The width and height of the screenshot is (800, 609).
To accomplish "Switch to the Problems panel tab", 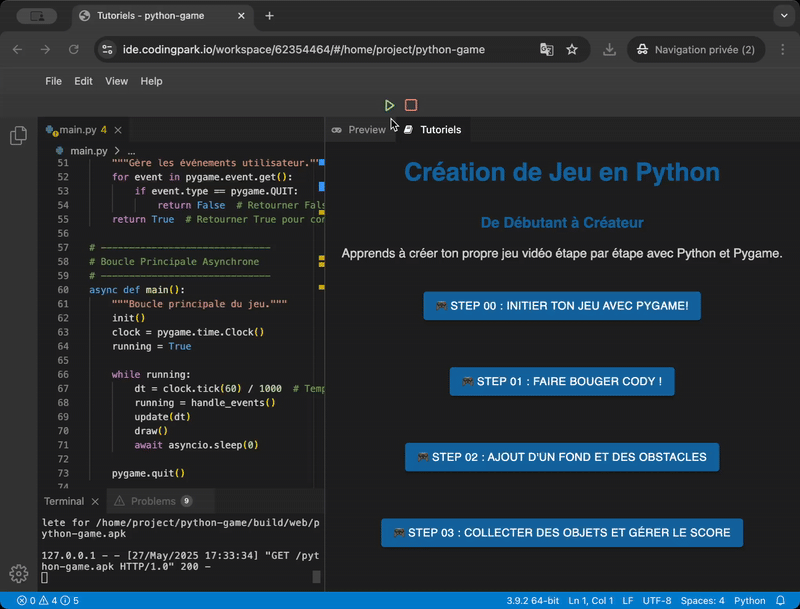I will 152,501.
